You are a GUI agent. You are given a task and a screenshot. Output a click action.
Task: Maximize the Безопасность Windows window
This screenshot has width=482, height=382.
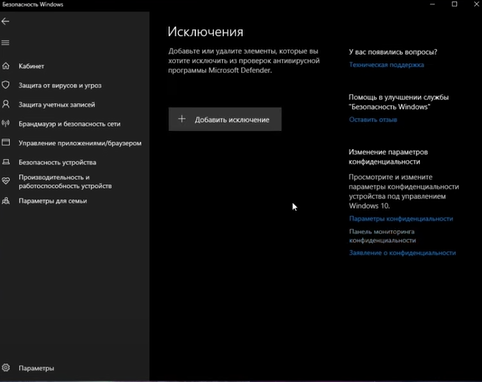point(454,4)
